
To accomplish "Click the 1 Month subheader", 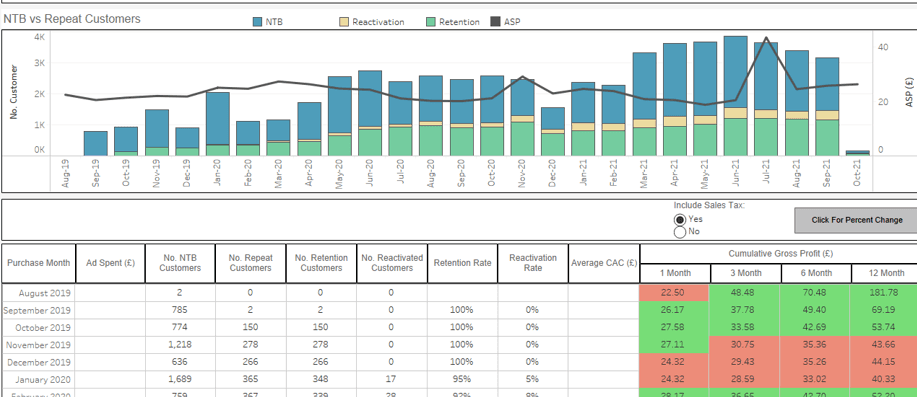I will point(675,273).
